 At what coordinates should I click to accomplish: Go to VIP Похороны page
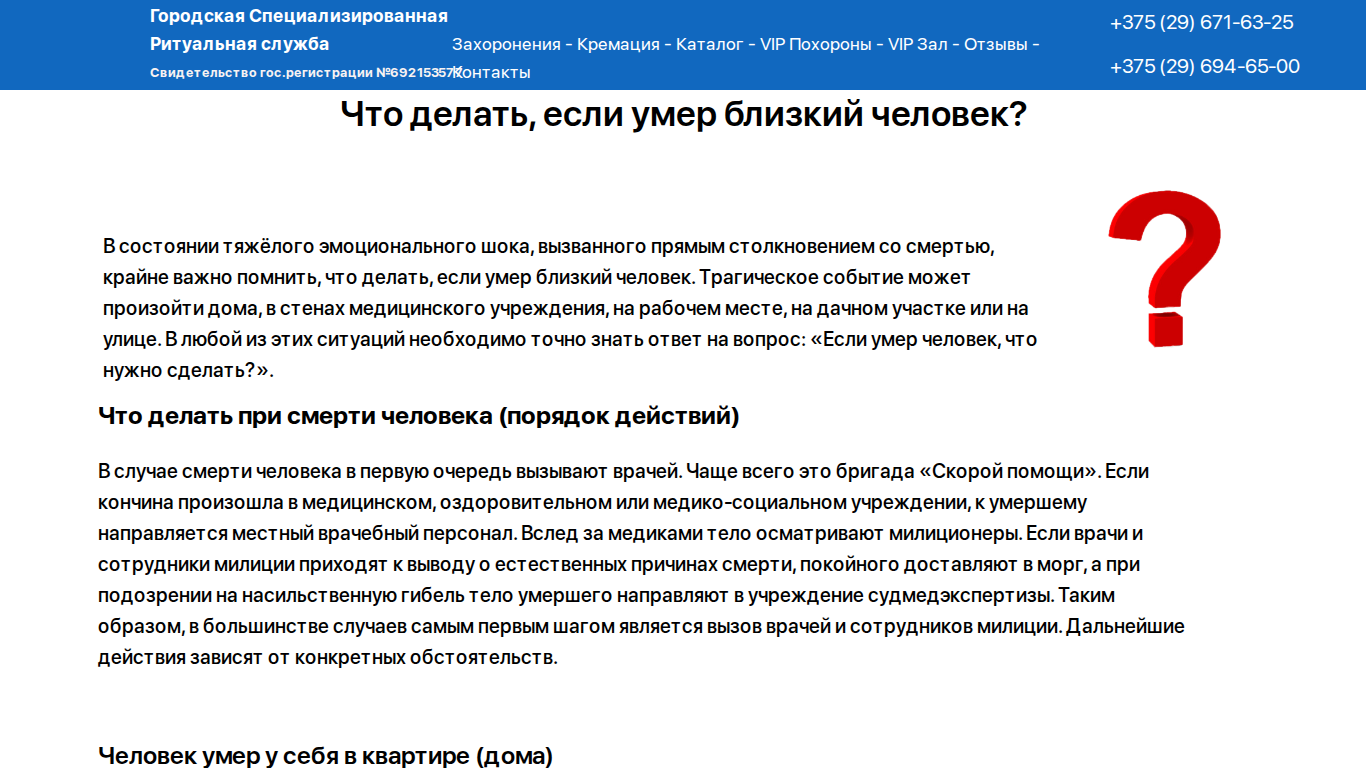click(816, 44)
